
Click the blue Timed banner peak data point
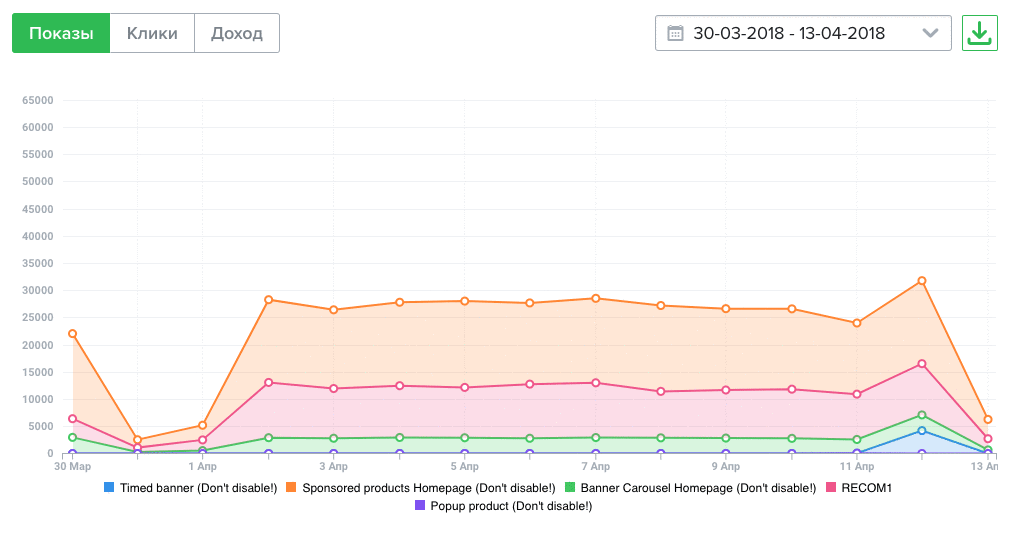[922, 431]
